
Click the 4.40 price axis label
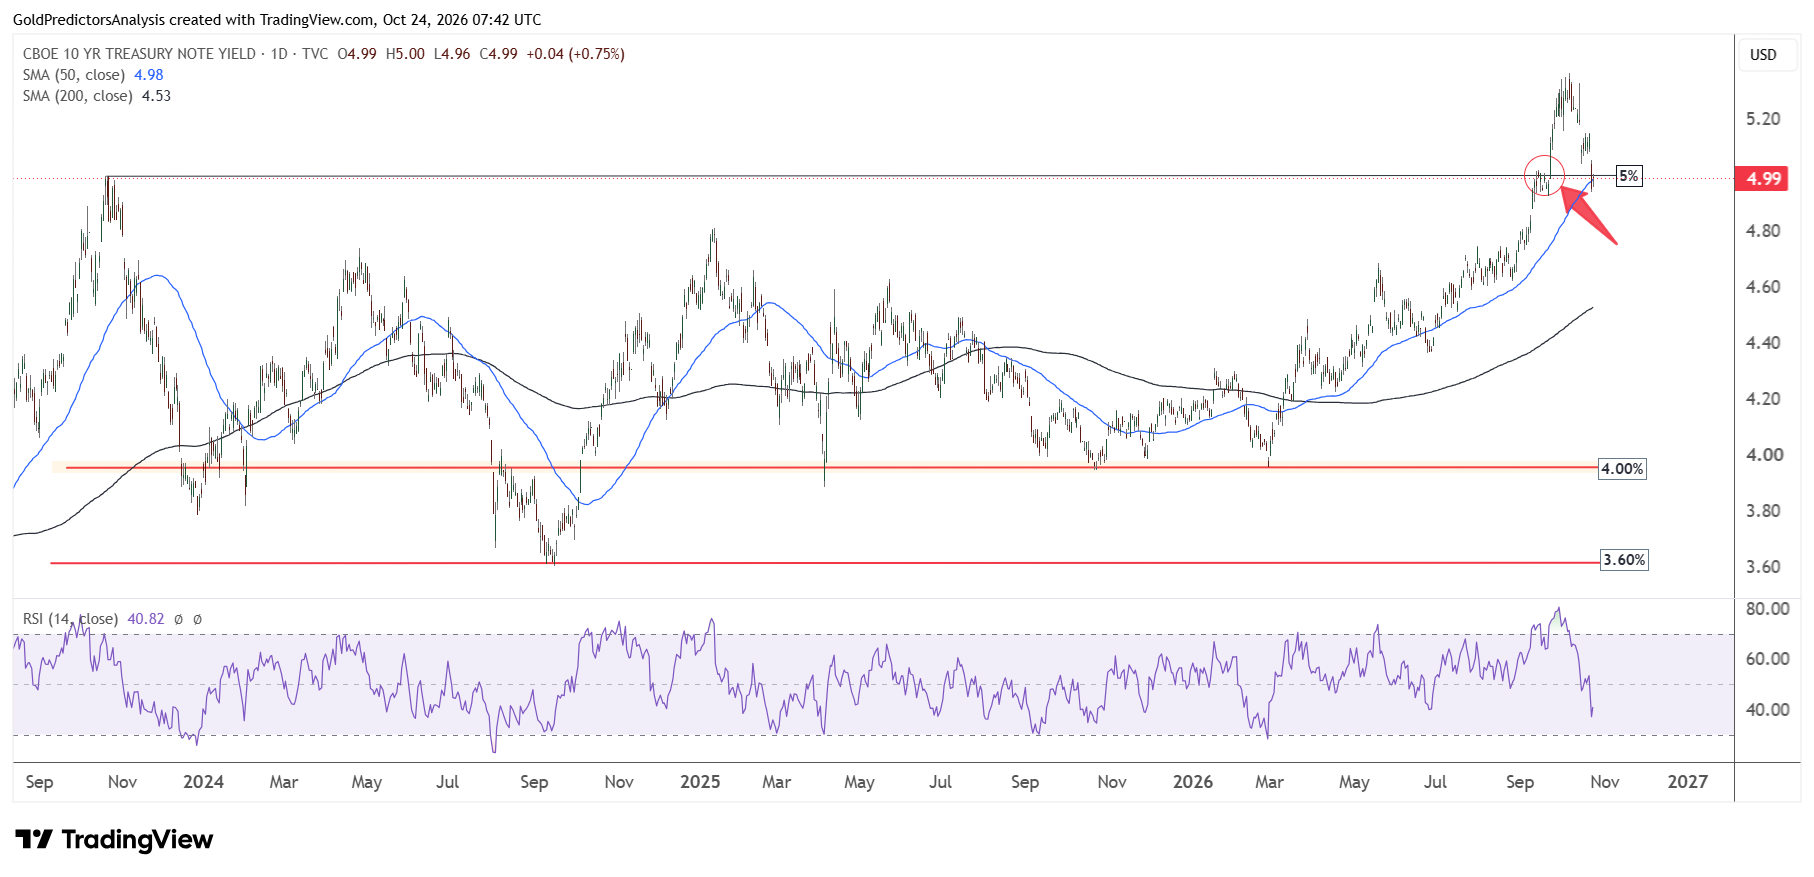point(1763,343)
